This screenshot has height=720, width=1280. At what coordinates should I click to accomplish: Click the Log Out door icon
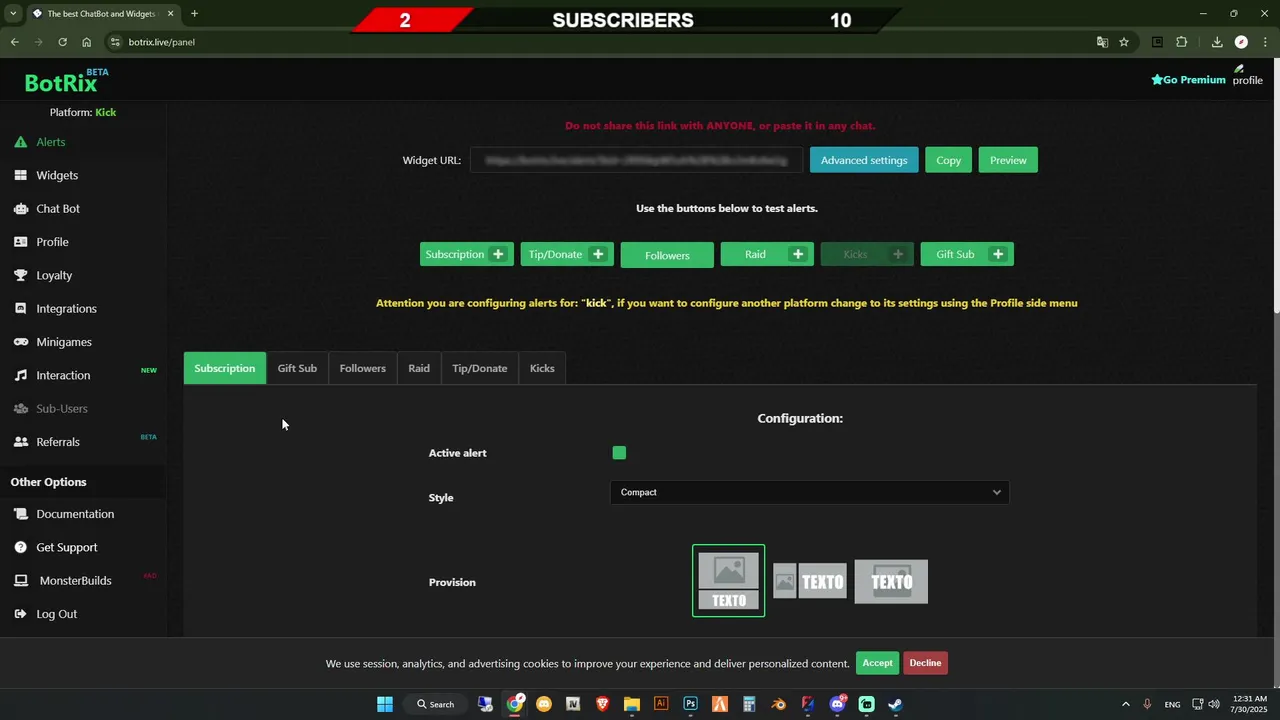(x=20, y=614)
